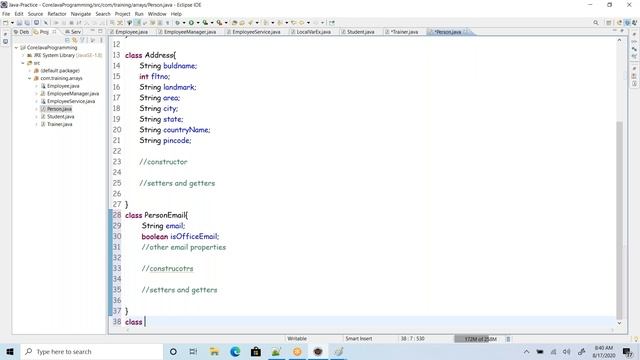Open the Search menu
640x360 pixels.
(x=103, y=14)
